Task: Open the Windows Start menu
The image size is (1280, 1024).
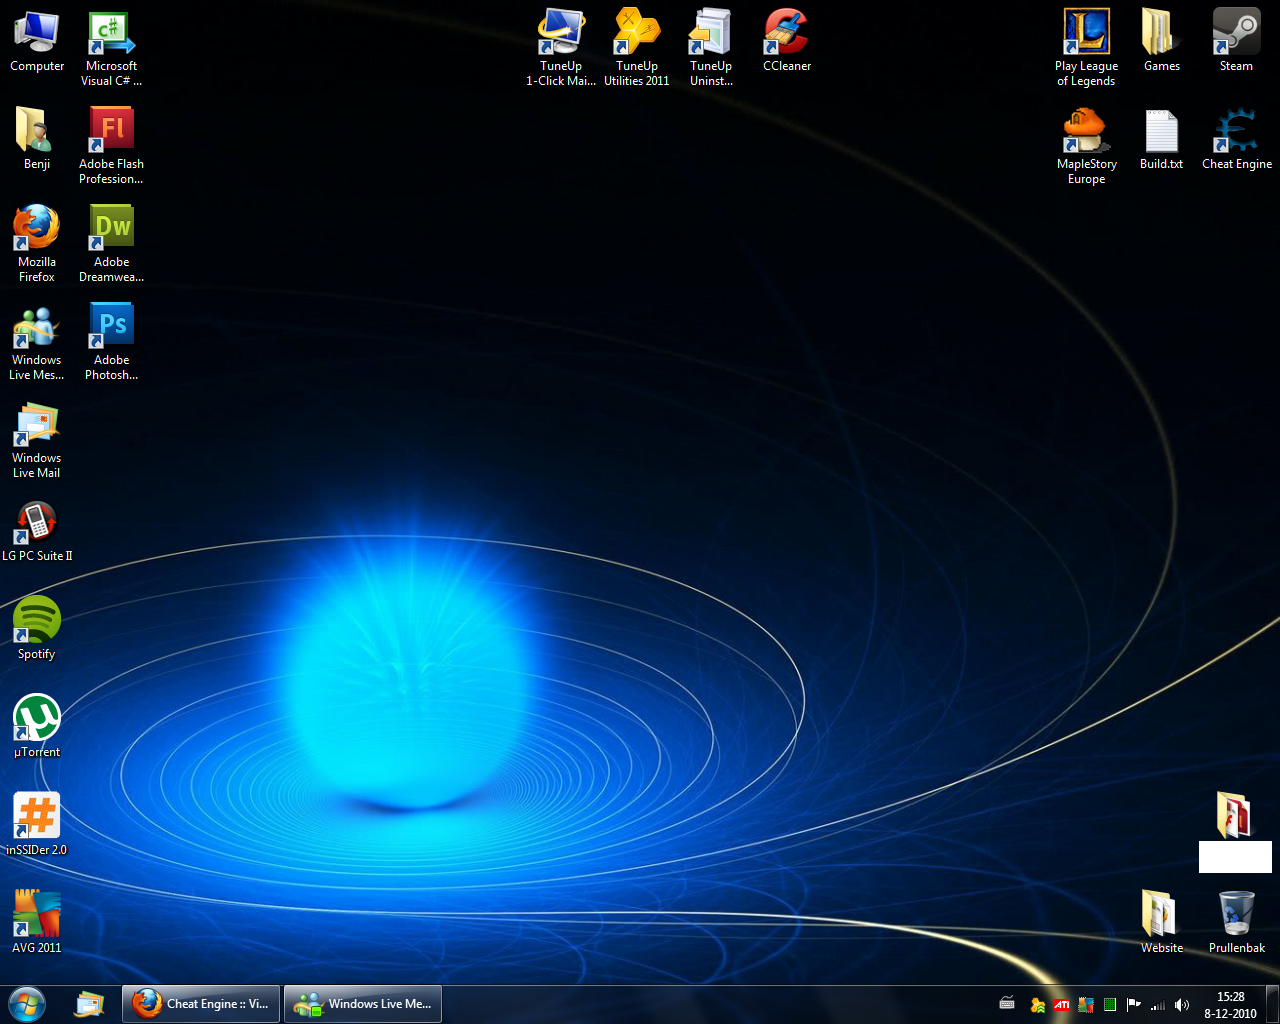Action: (x=27, y=1004)
